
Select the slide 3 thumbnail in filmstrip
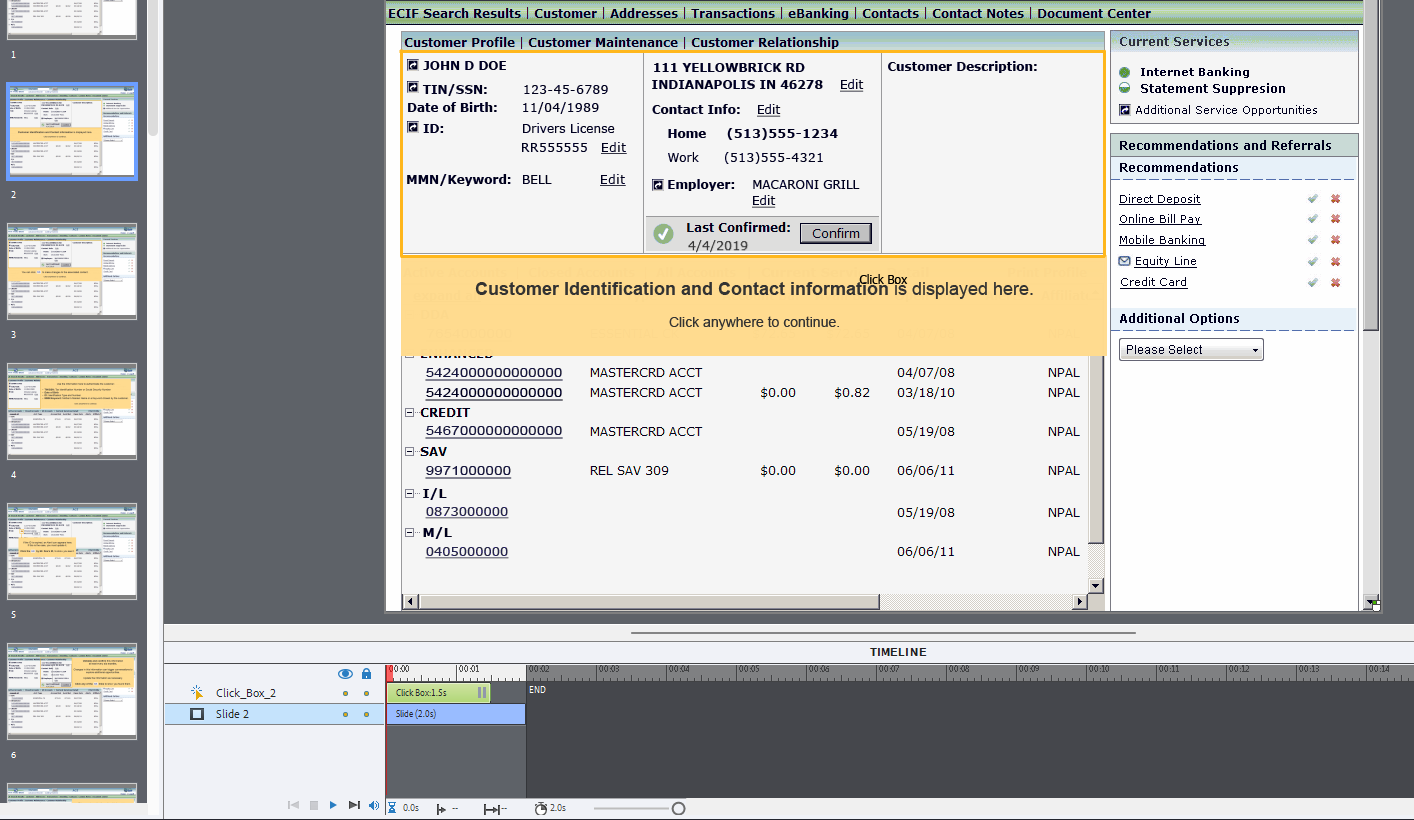(72, 271)
